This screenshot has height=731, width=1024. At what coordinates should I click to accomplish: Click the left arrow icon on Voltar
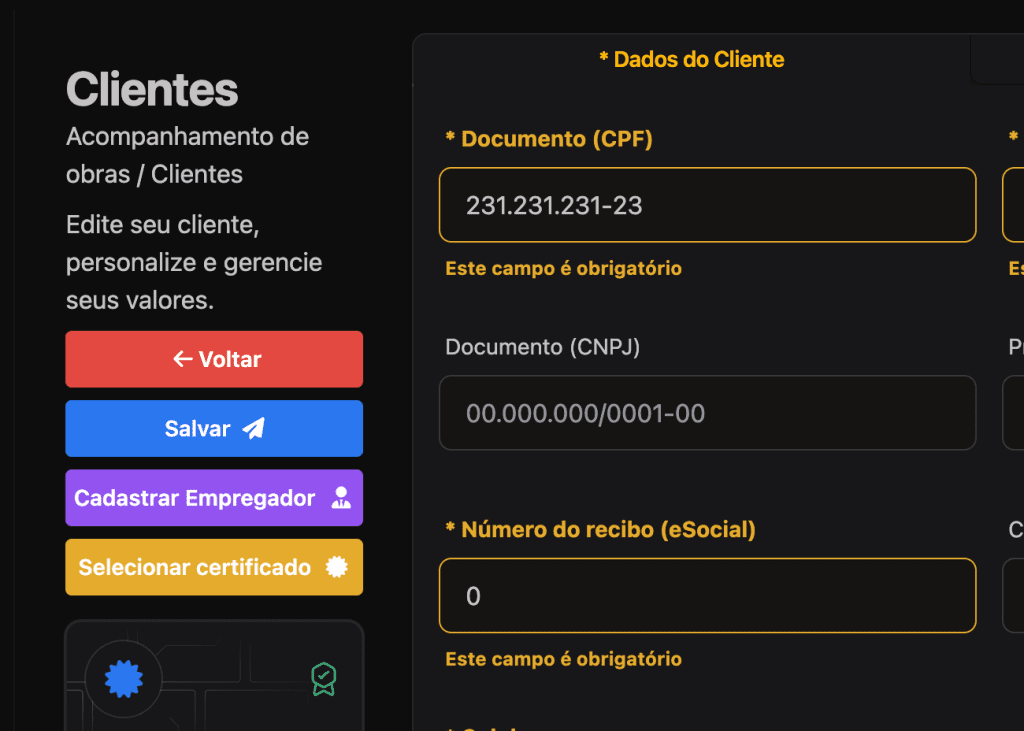coord(181,359)
